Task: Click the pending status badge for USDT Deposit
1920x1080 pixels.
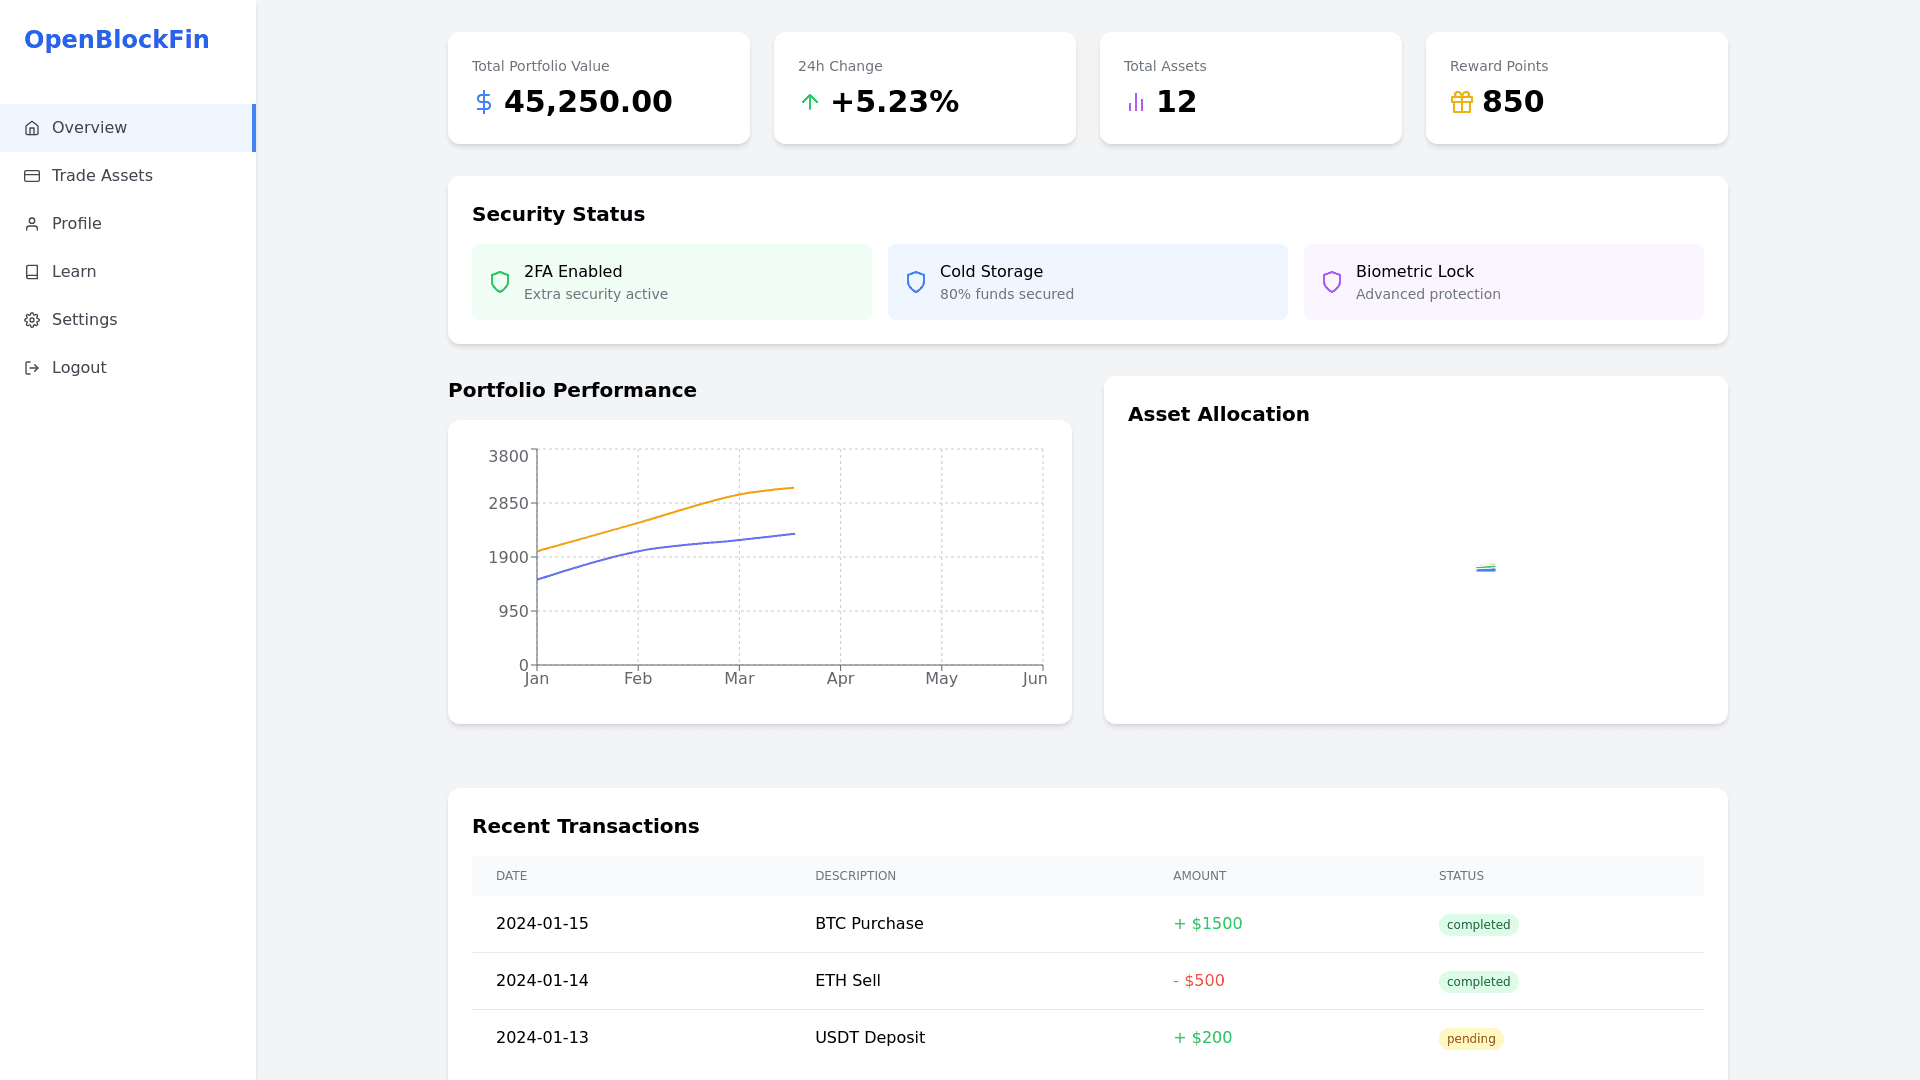Action: click(1471, 1039)
